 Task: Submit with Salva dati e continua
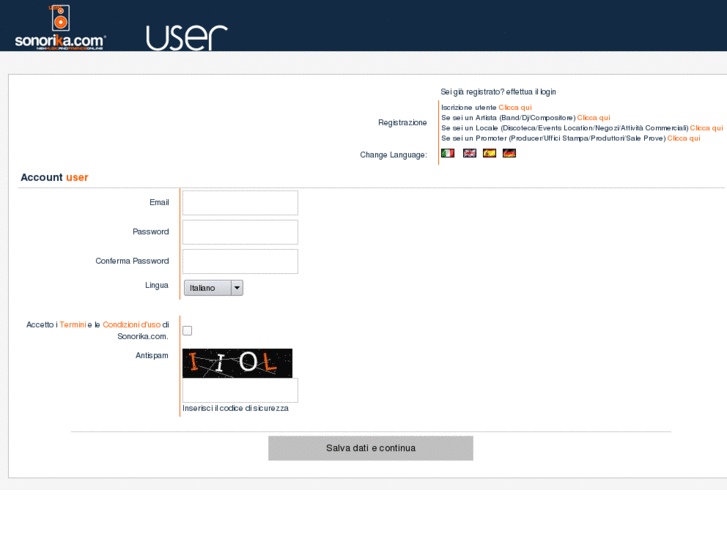pyautogui.click(x=370, y=448)
